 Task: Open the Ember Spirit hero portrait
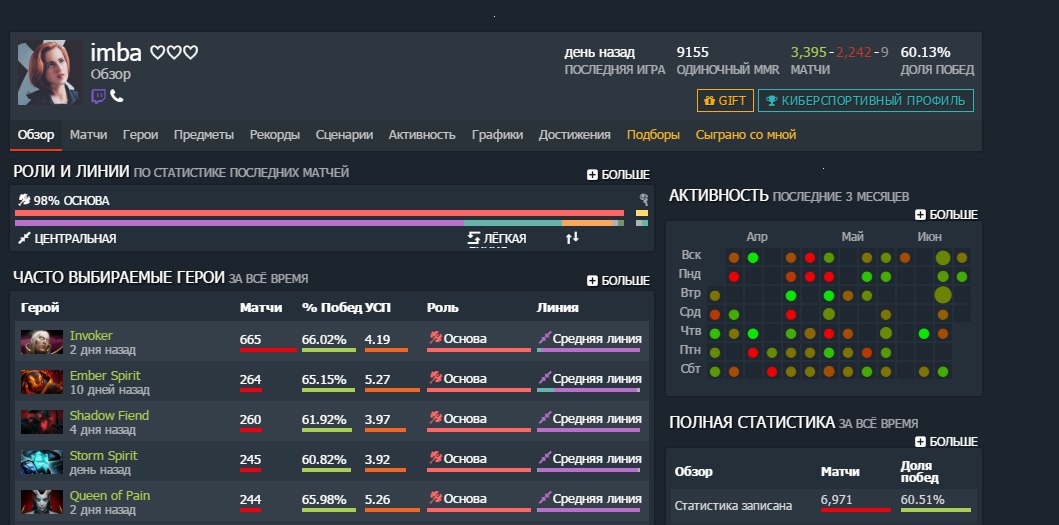pos(41,382)
